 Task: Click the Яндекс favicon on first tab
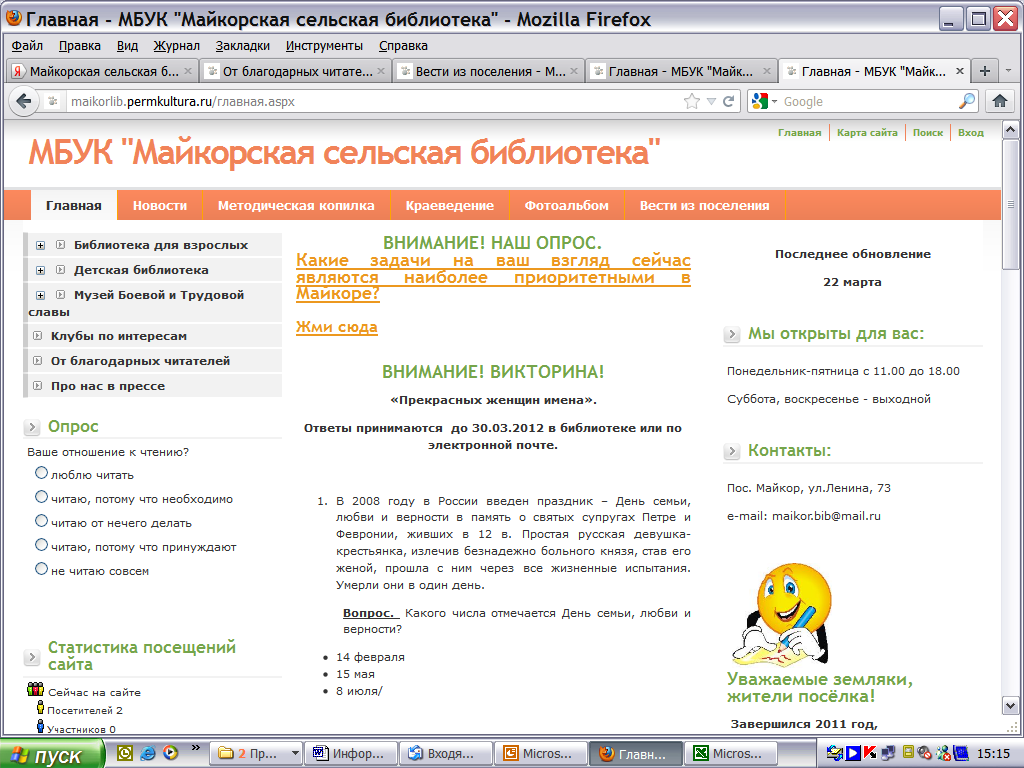pyautogui.click(x=18, y=71)
